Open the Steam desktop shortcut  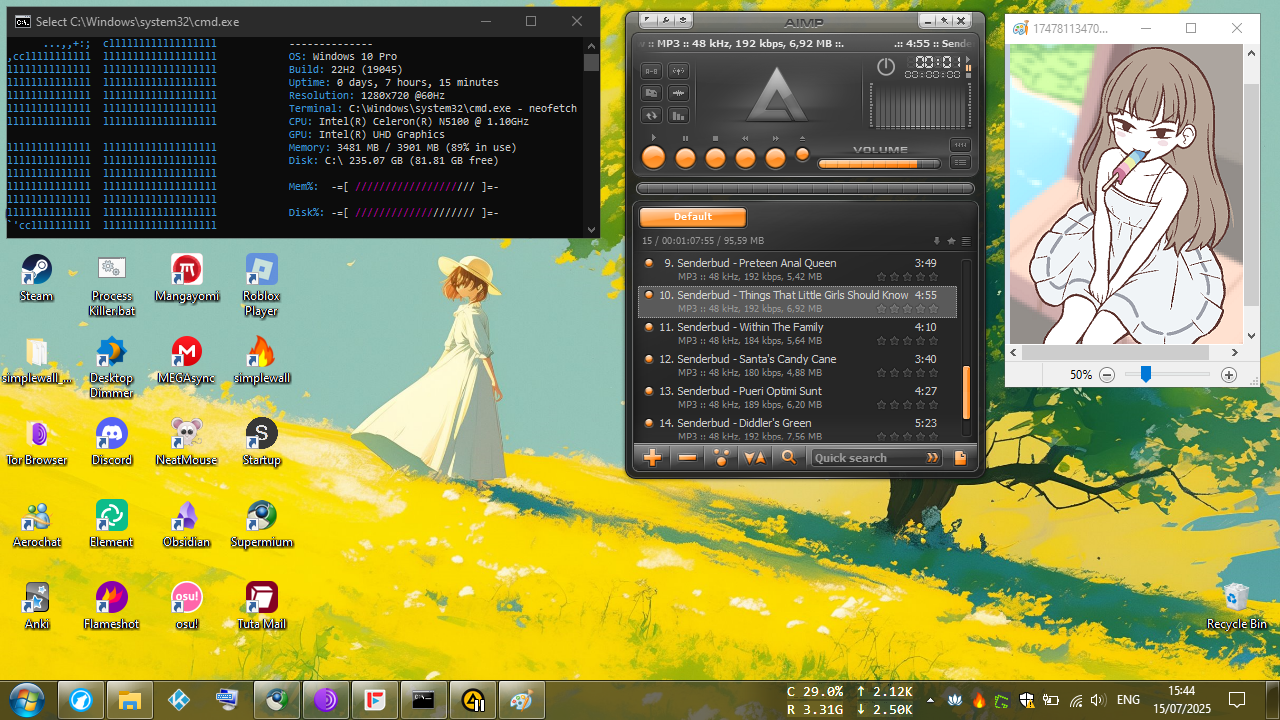tap(36, 277)
